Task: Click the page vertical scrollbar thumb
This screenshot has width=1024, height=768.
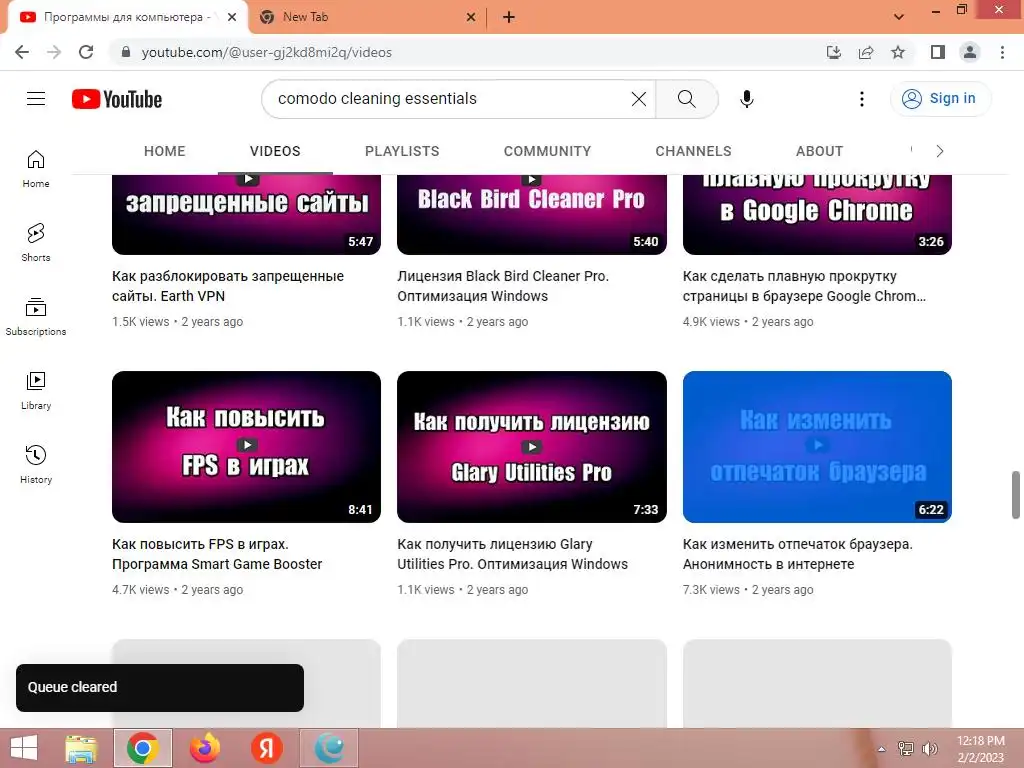Action: point(1016,494)
